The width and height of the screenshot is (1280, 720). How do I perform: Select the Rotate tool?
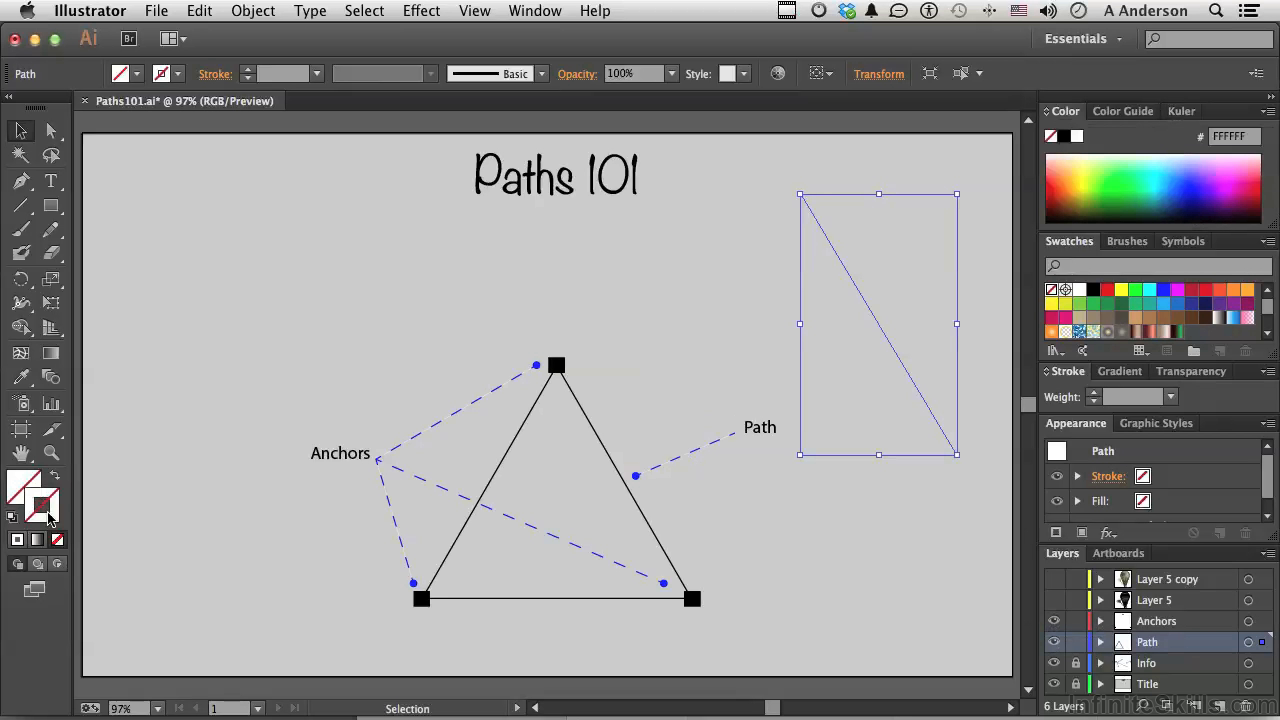coord(21,279)
